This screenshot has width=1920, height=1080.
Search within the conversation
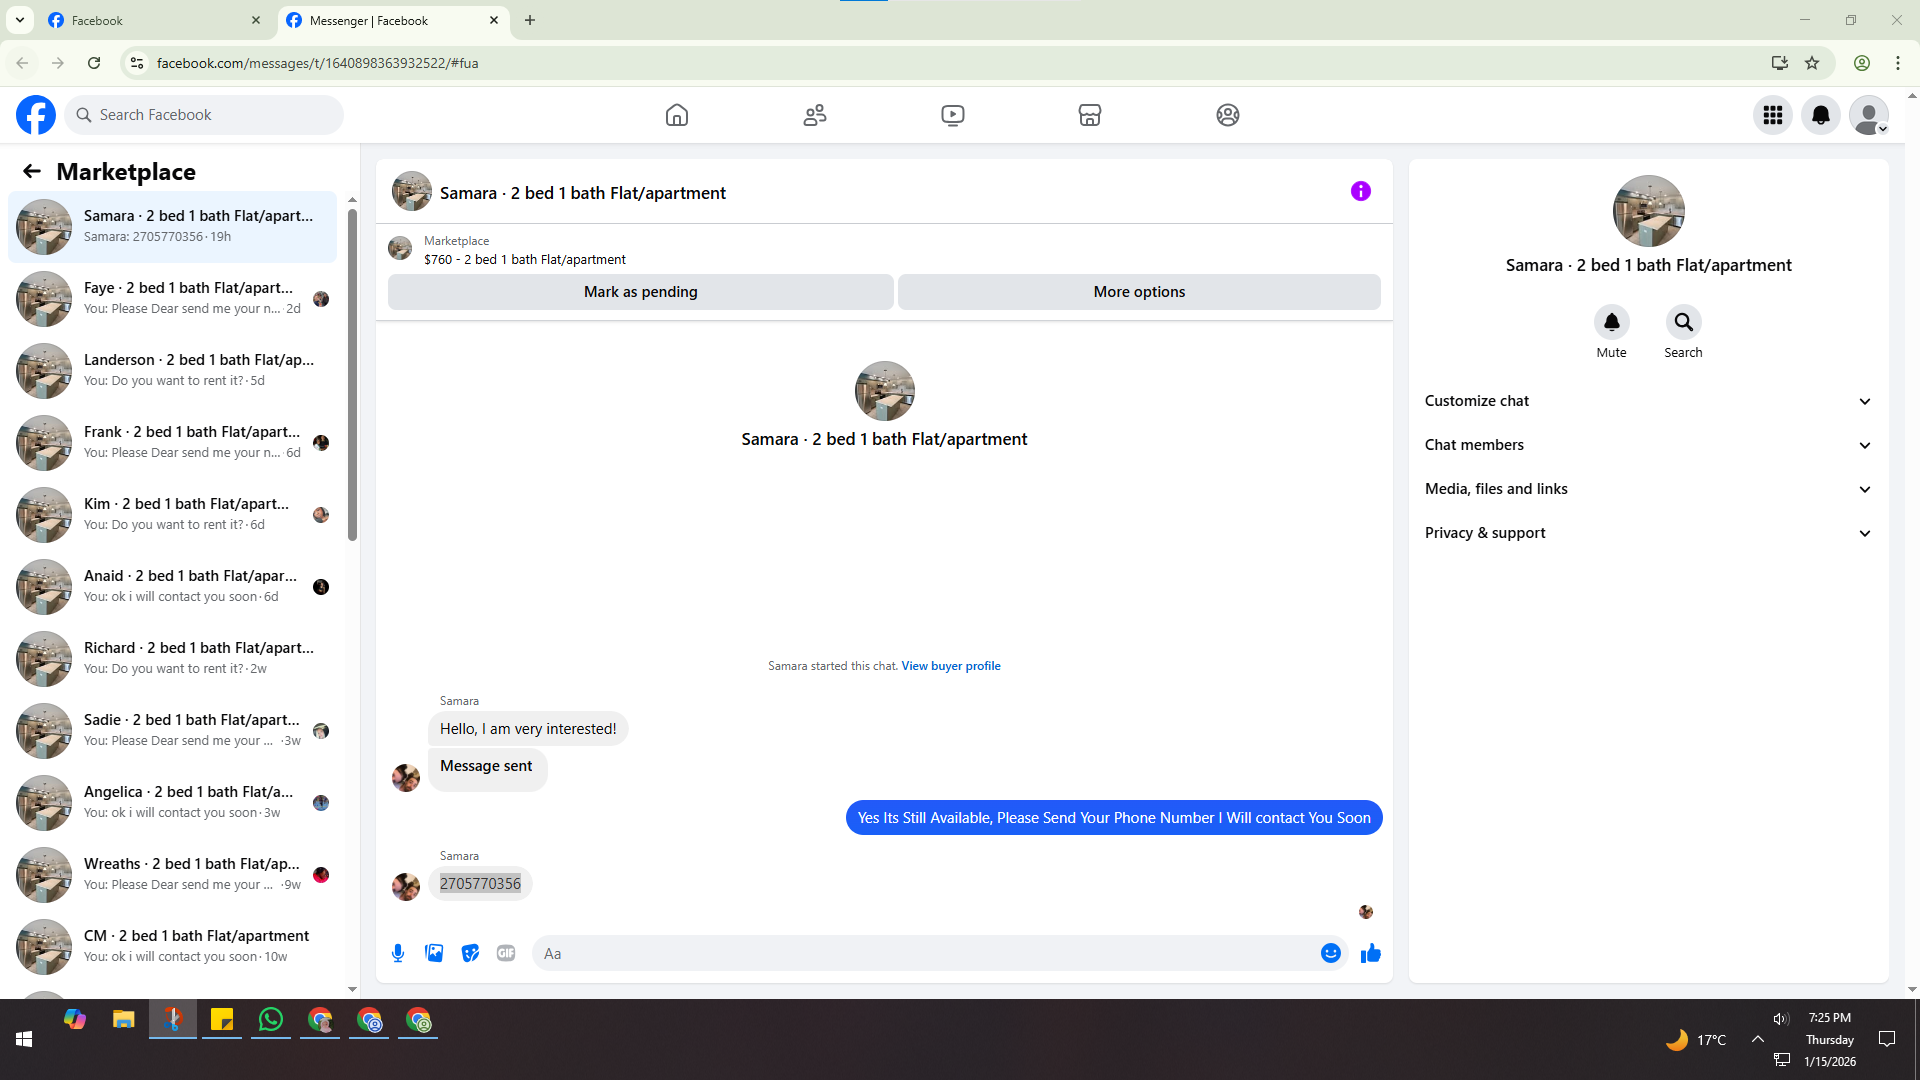coord(1683,322)
